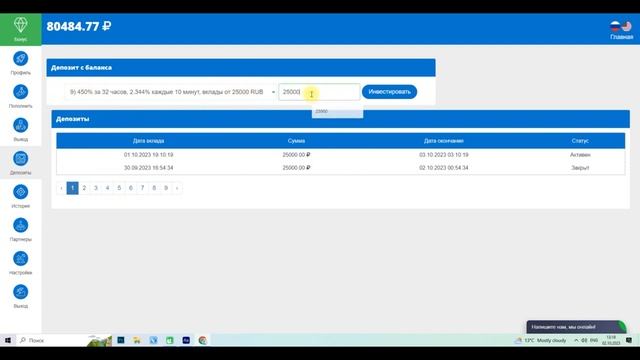Click the 01.10.2023 19:10:19 deposit date
Image resolution: width=640 pixels, height=360 pixels.
149,155
